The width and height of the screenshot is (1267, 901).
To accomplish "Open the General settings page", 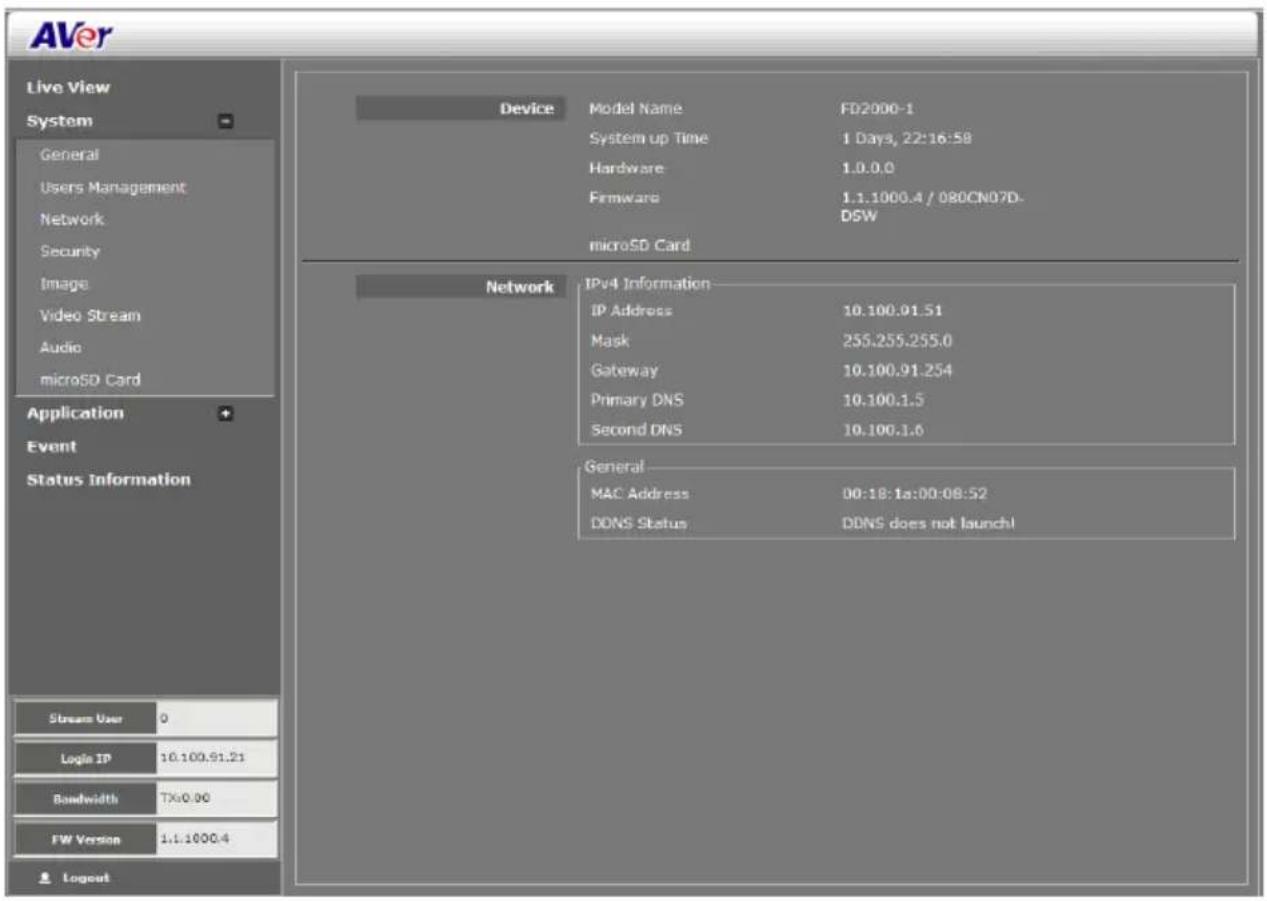I will pos(69,155).
